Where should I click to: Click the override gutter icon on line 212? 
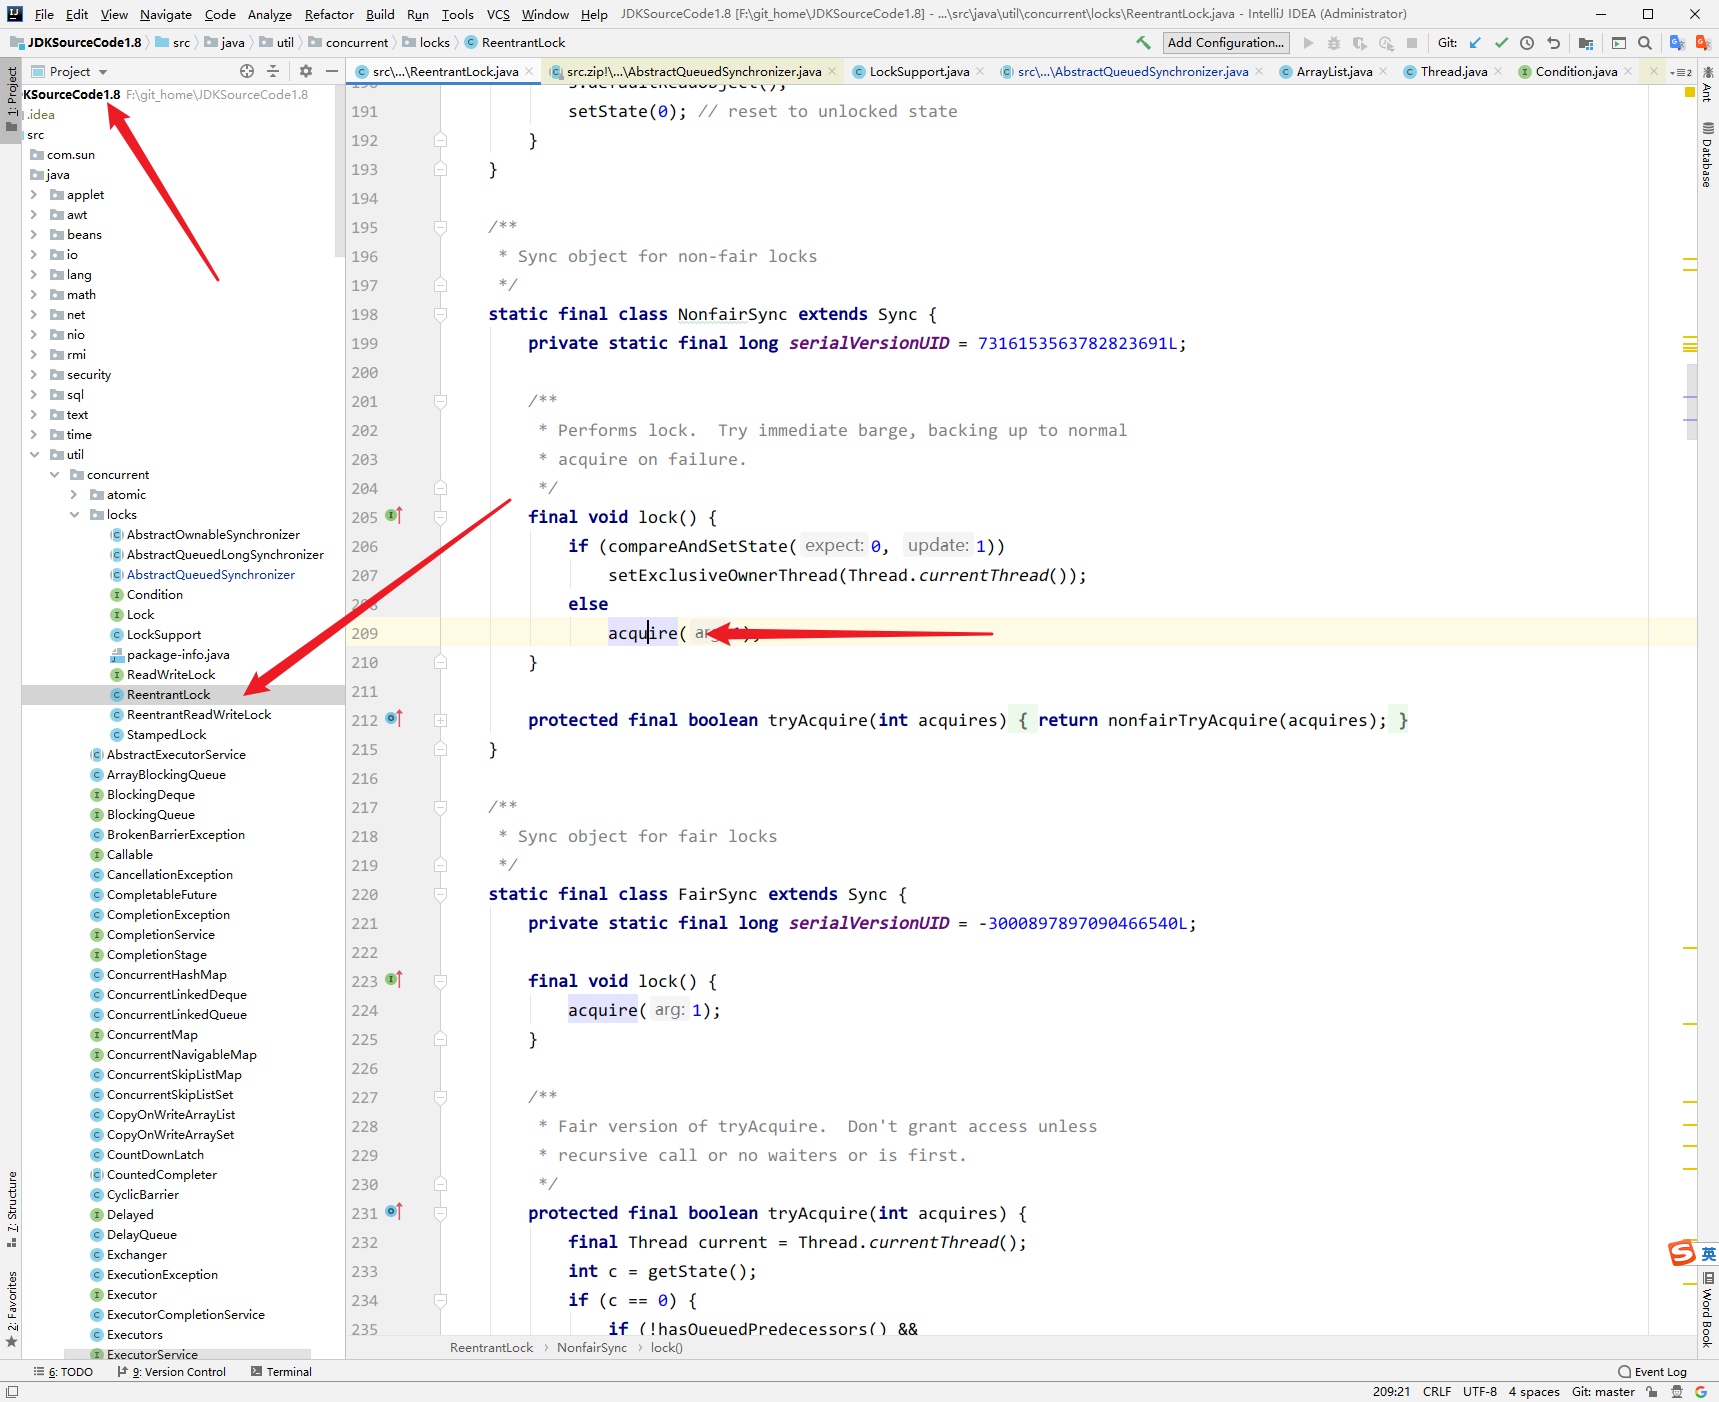pos(394,719)
